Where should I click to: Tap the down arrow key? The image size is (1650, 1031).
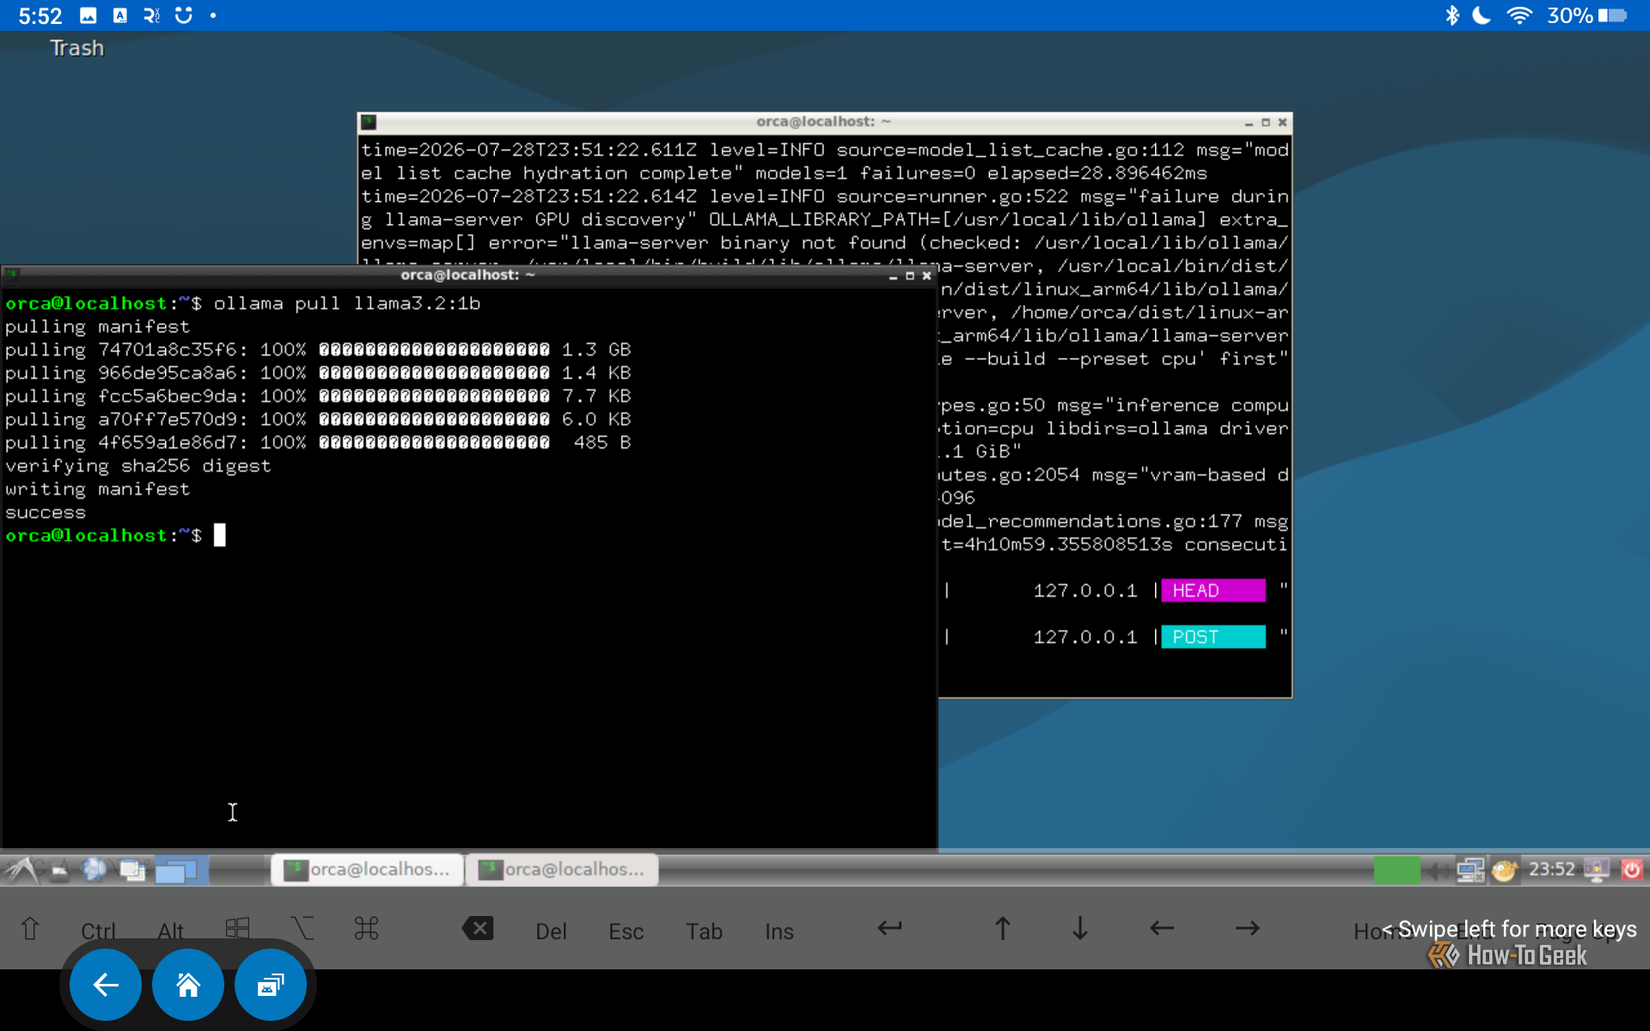pyautogui.click(x=1080, y=928)
